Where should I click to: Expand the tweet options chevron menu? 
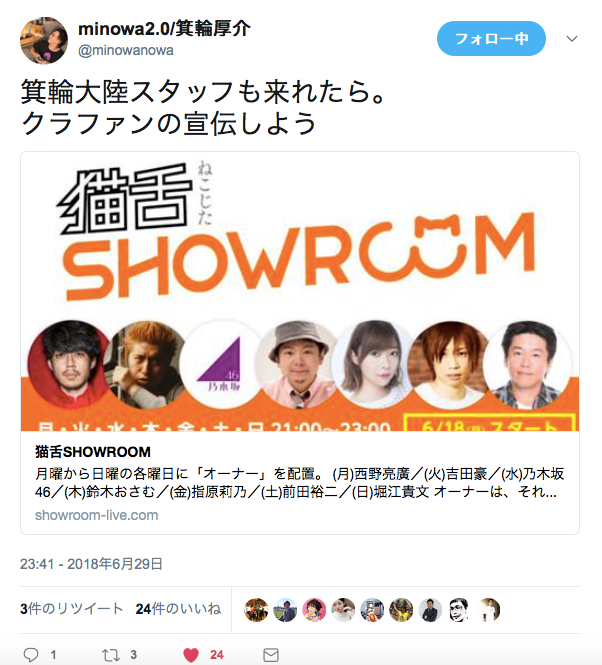572,39
